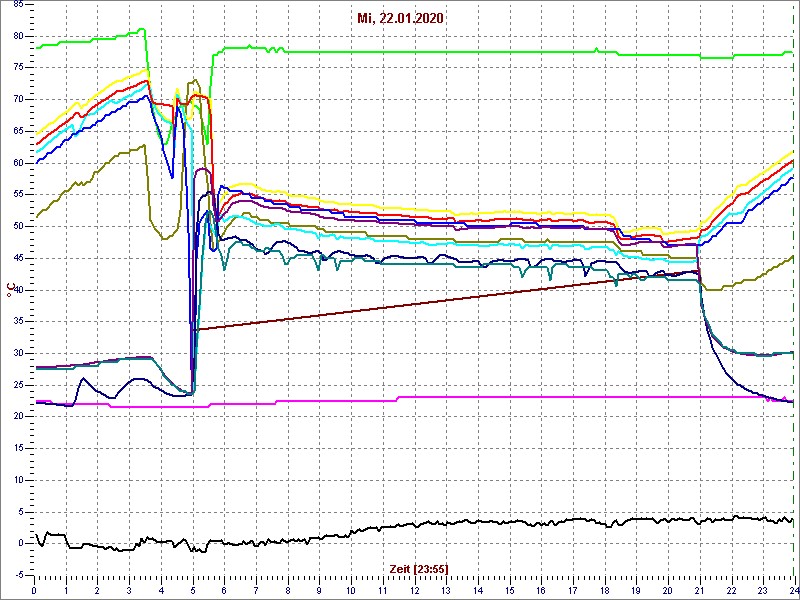Click hour 17 on the time axis
This screenshot has width=800, height=600.
(x=572, y=589)
